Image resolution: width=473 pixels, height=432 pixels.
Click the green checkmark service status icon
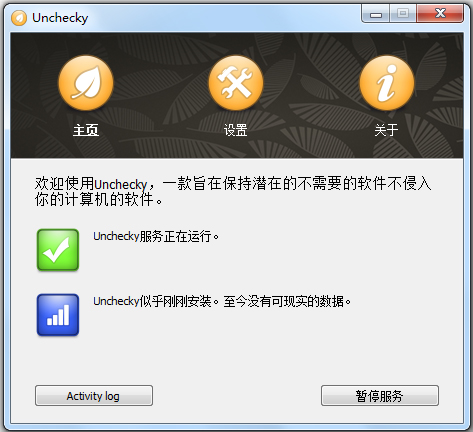[58, 250]
